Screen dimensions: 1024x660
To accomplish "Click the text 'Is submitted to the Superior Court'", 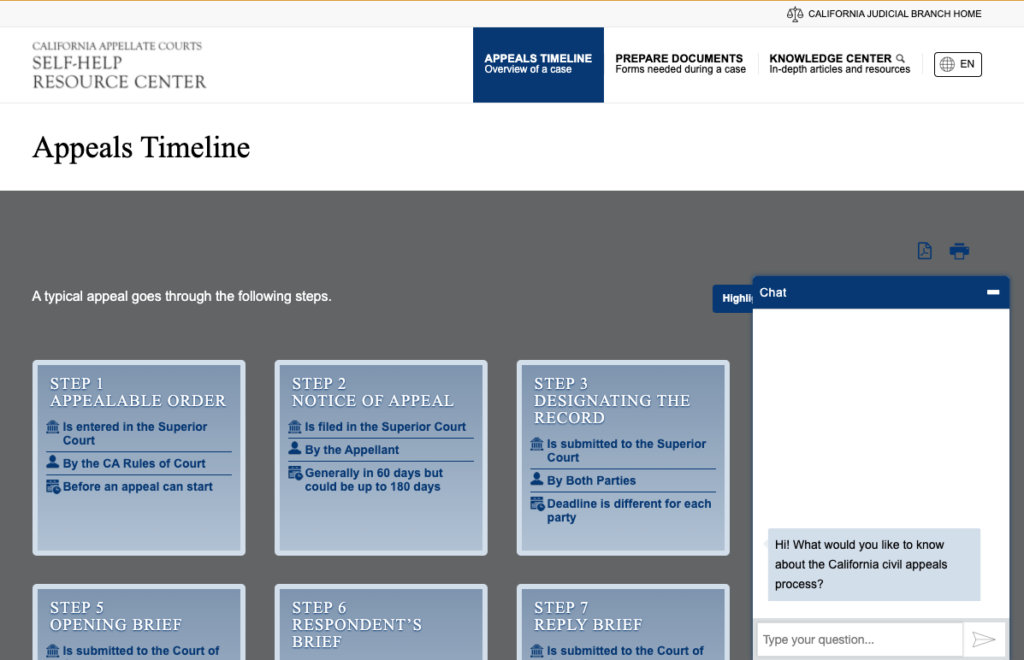I will [626, 450].
